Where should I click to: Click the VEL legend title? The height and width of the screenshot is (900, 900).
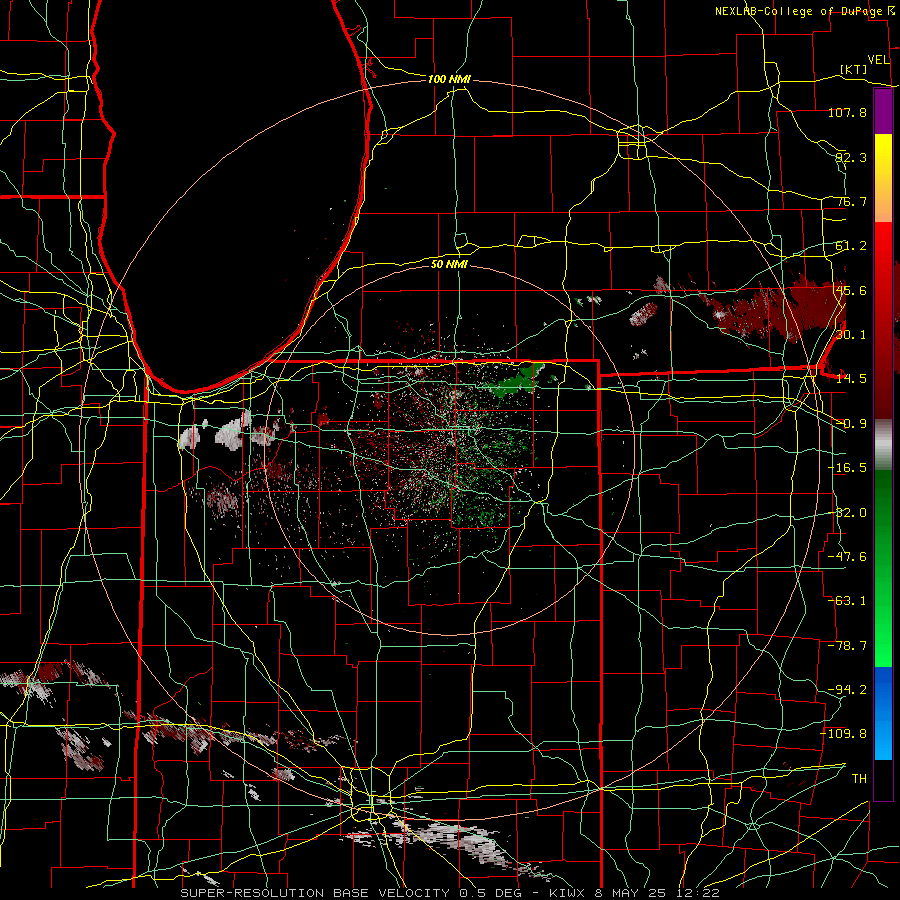(878, 60)
